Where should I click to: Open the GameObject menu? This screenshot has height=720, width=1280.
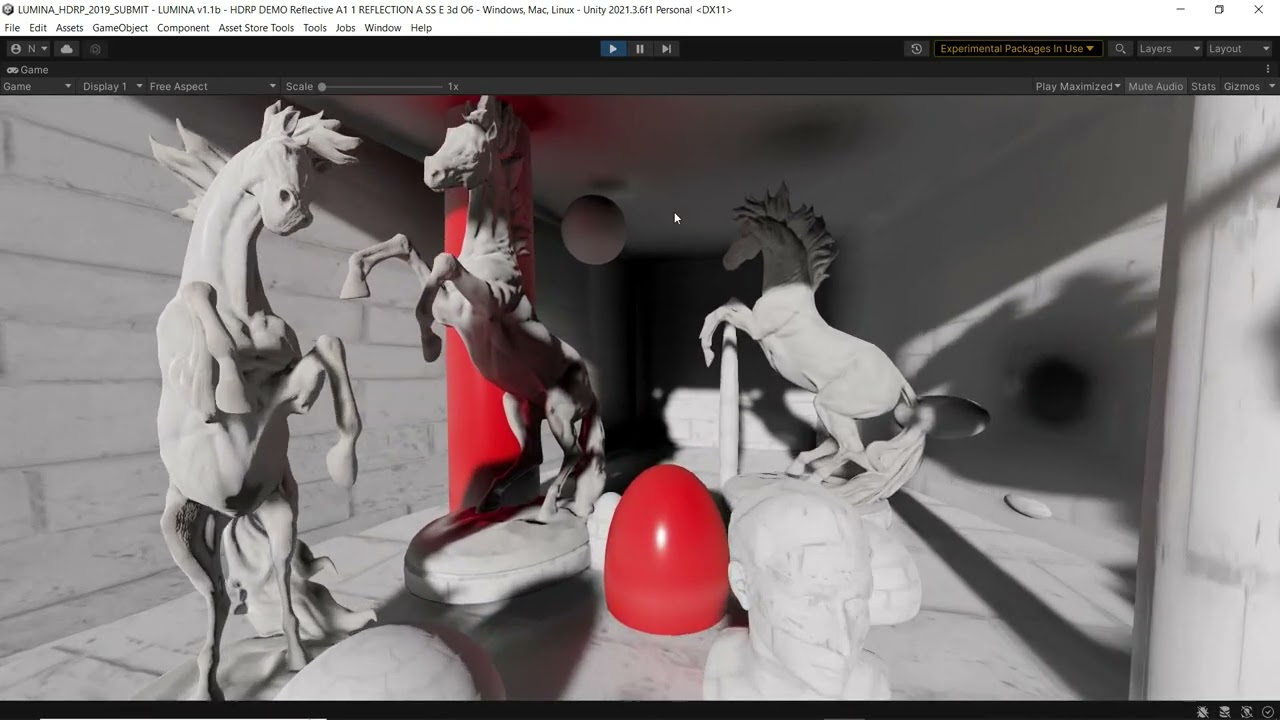[x=120, y=28]
